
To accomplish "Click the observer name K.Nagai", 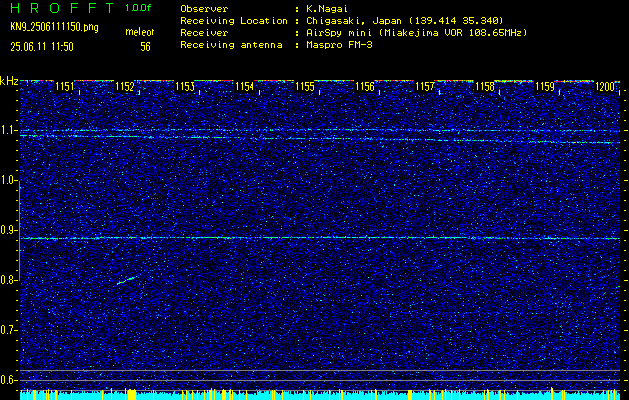I will tap(325, 9).
